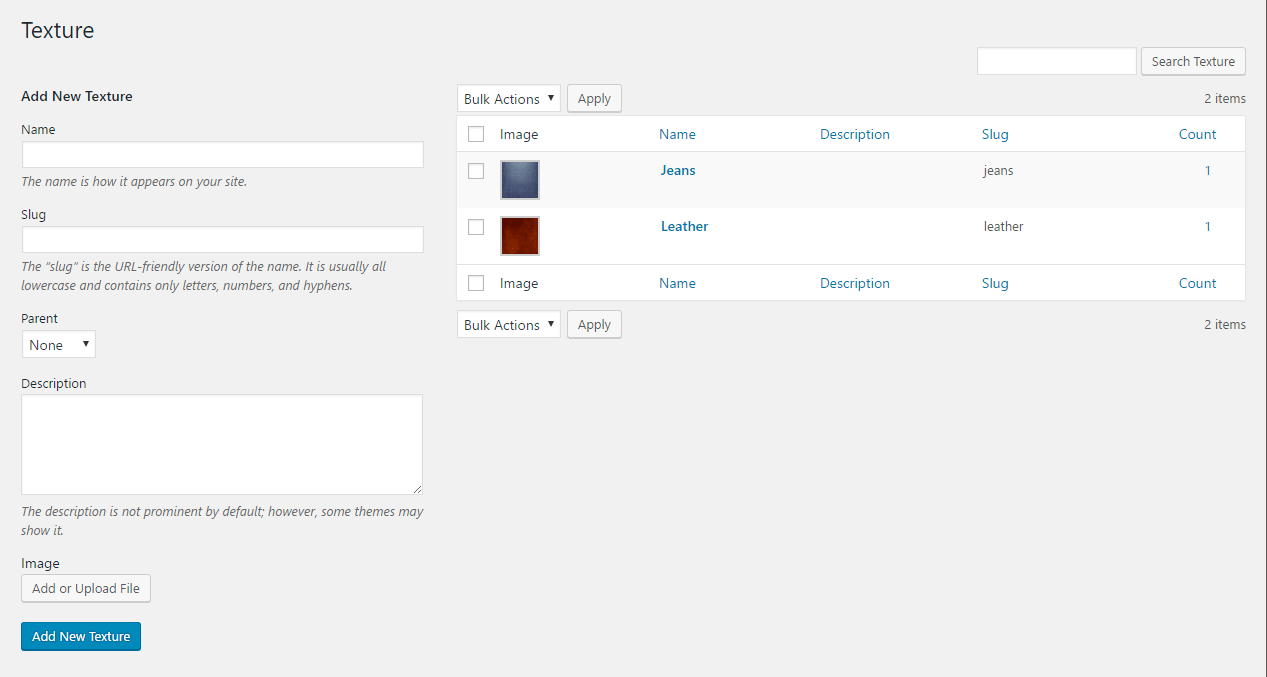1267x677 pixels.
Task: Click the Add or Upload File button
Action: (86, 589)
